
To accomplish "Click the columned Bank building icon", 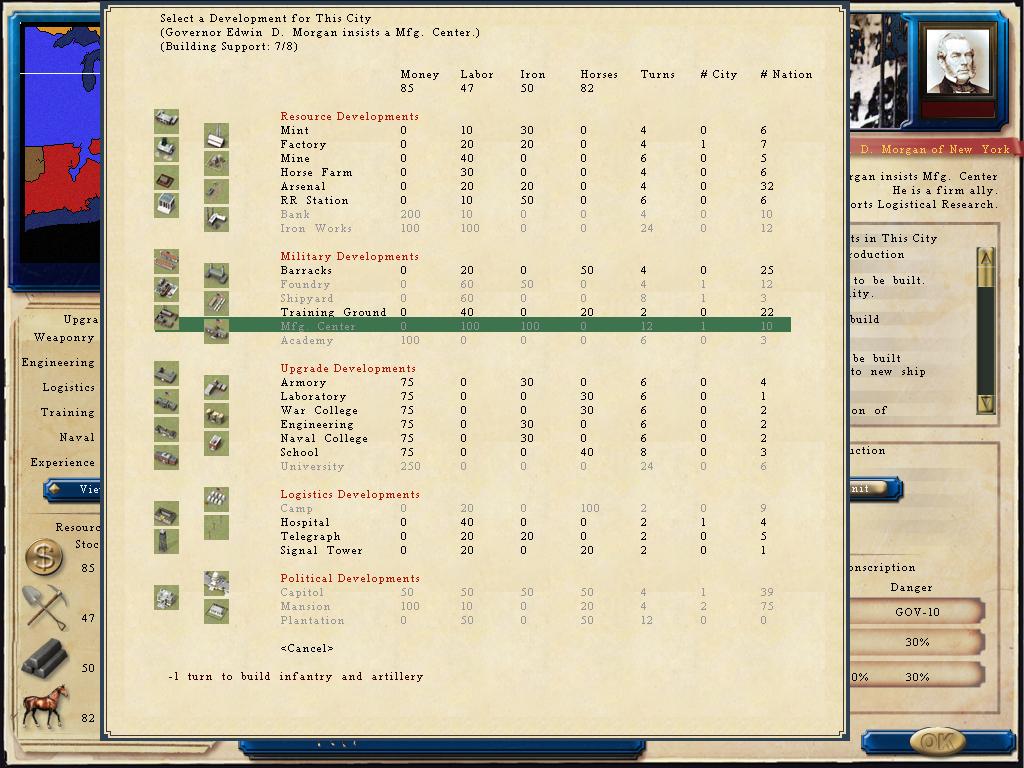I will (167, 205).
